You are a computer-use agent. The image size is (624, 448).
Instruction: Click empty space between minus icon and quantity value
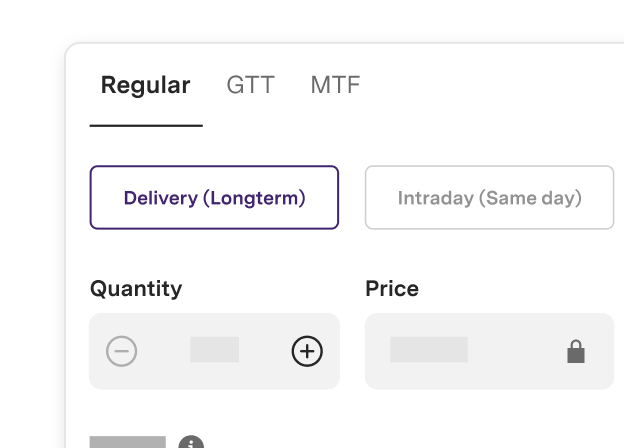point(164,351)
